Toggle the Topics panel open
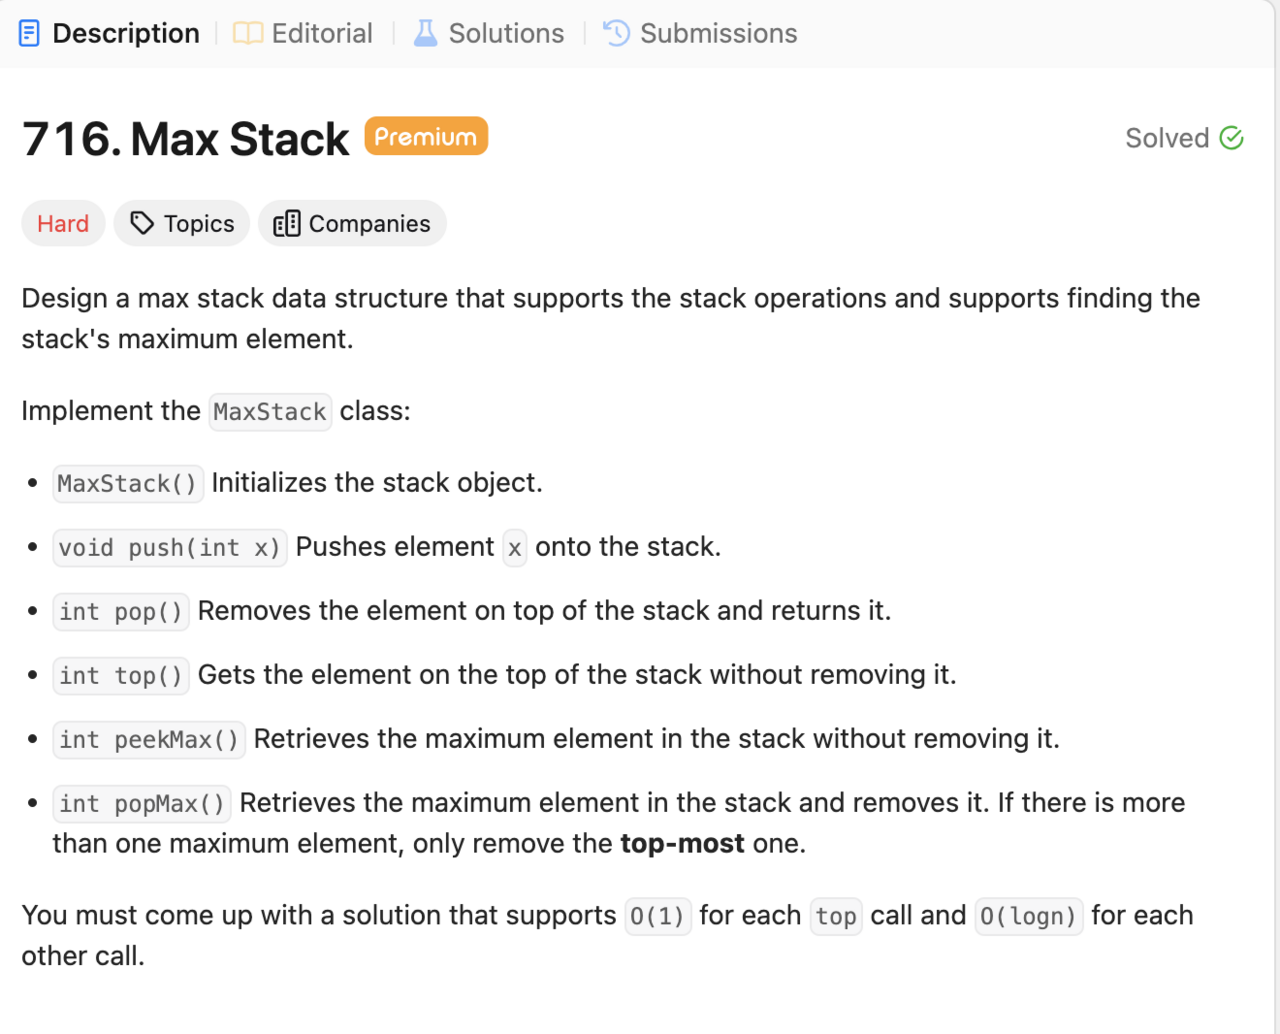 click(x=181, y=223)
